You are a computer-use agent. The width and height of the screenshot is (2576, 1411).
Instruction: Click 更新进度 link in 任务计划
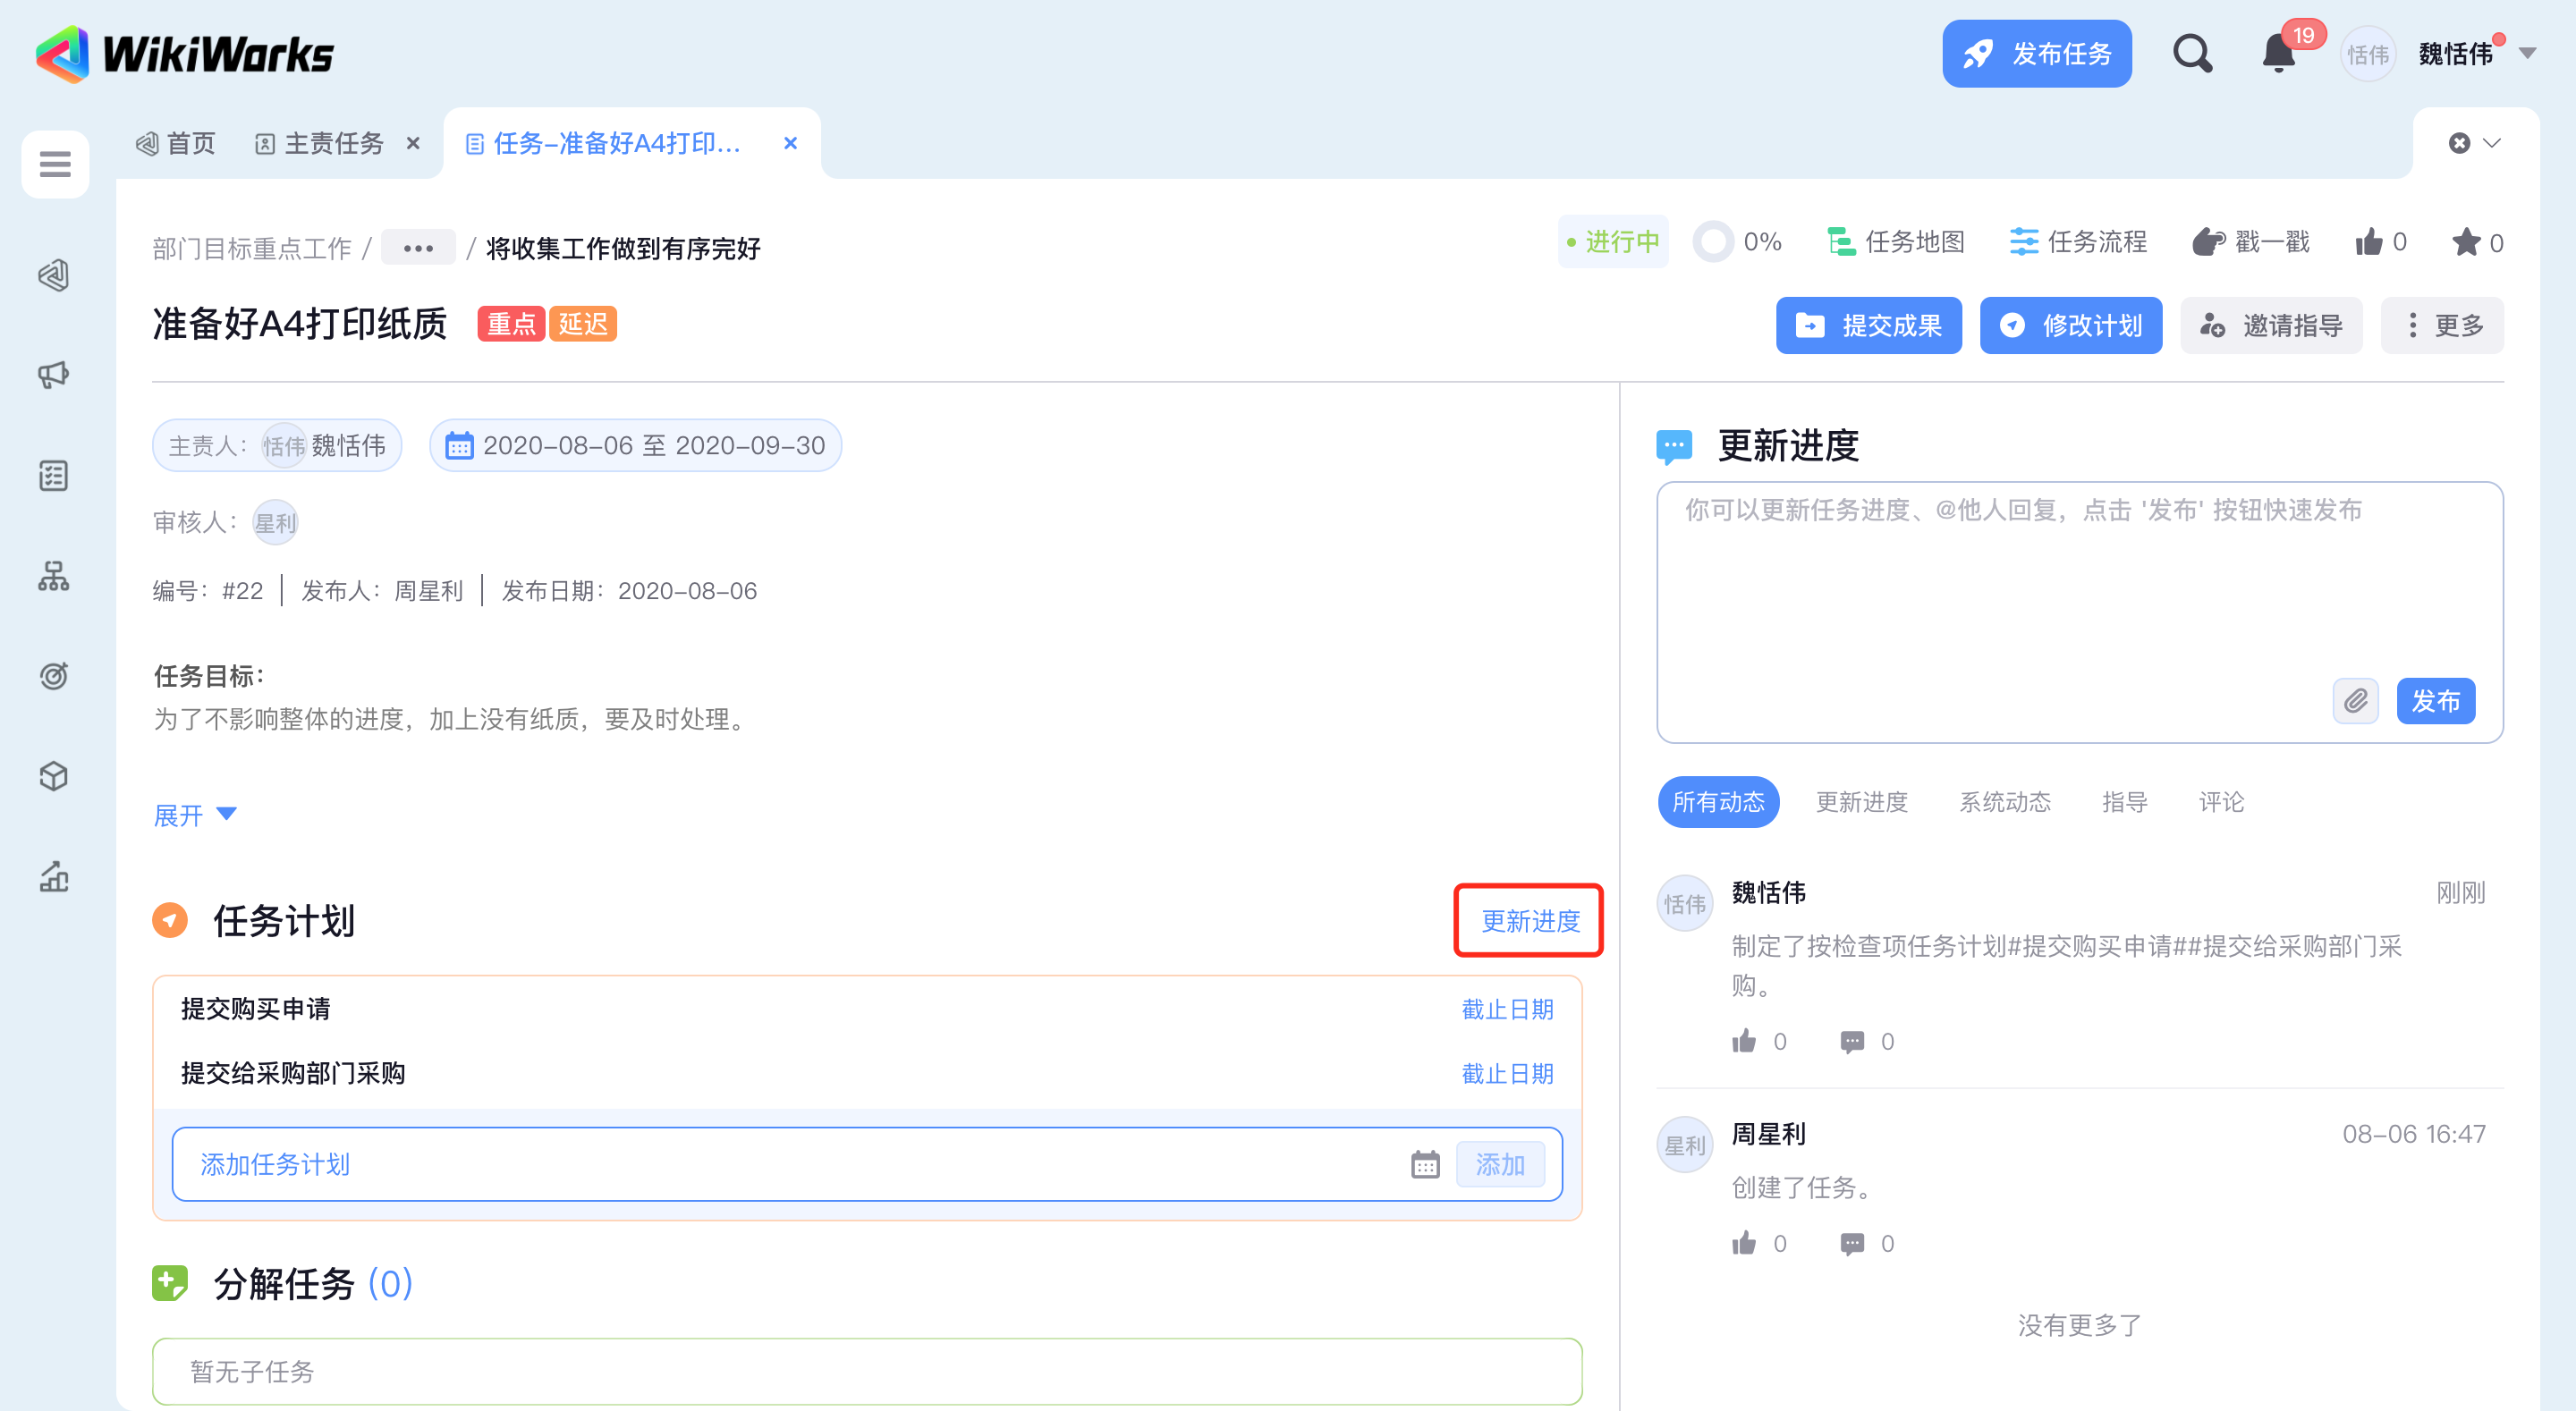click(x=1529, y=920)
